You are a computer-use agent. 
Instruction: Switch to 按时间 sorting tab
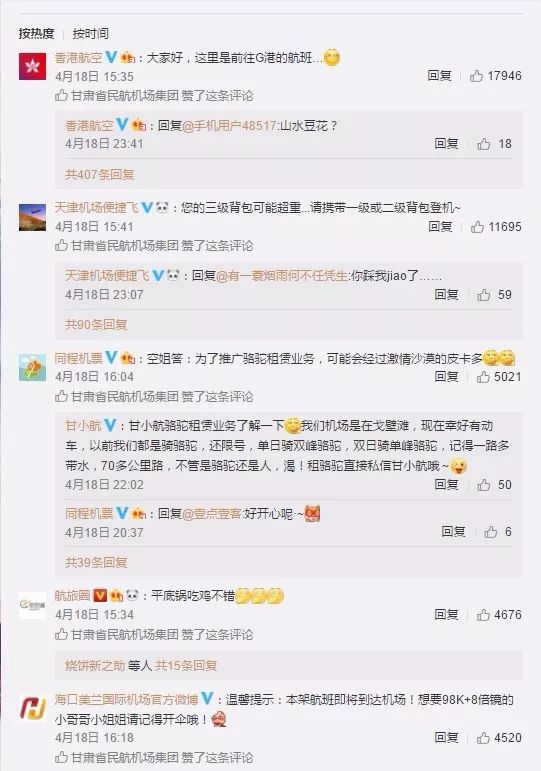coord(90,33)
